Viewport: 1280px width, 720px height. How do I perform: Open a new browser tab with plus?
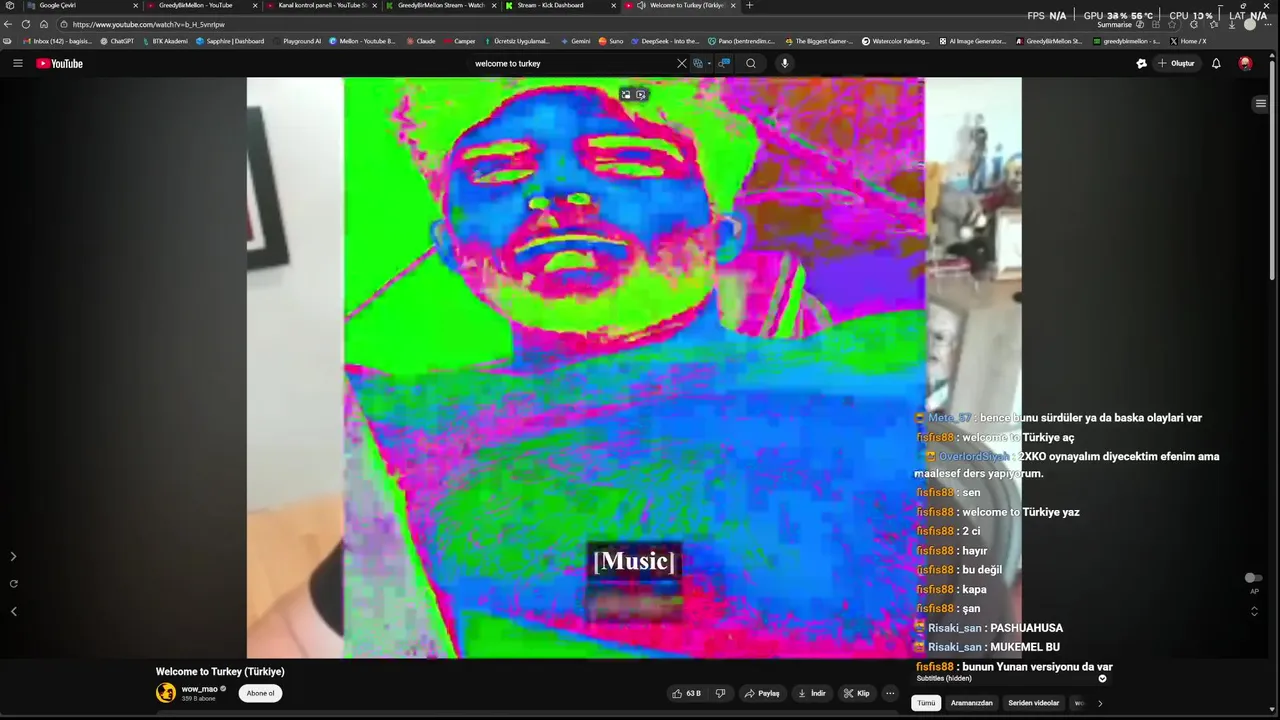749,5
